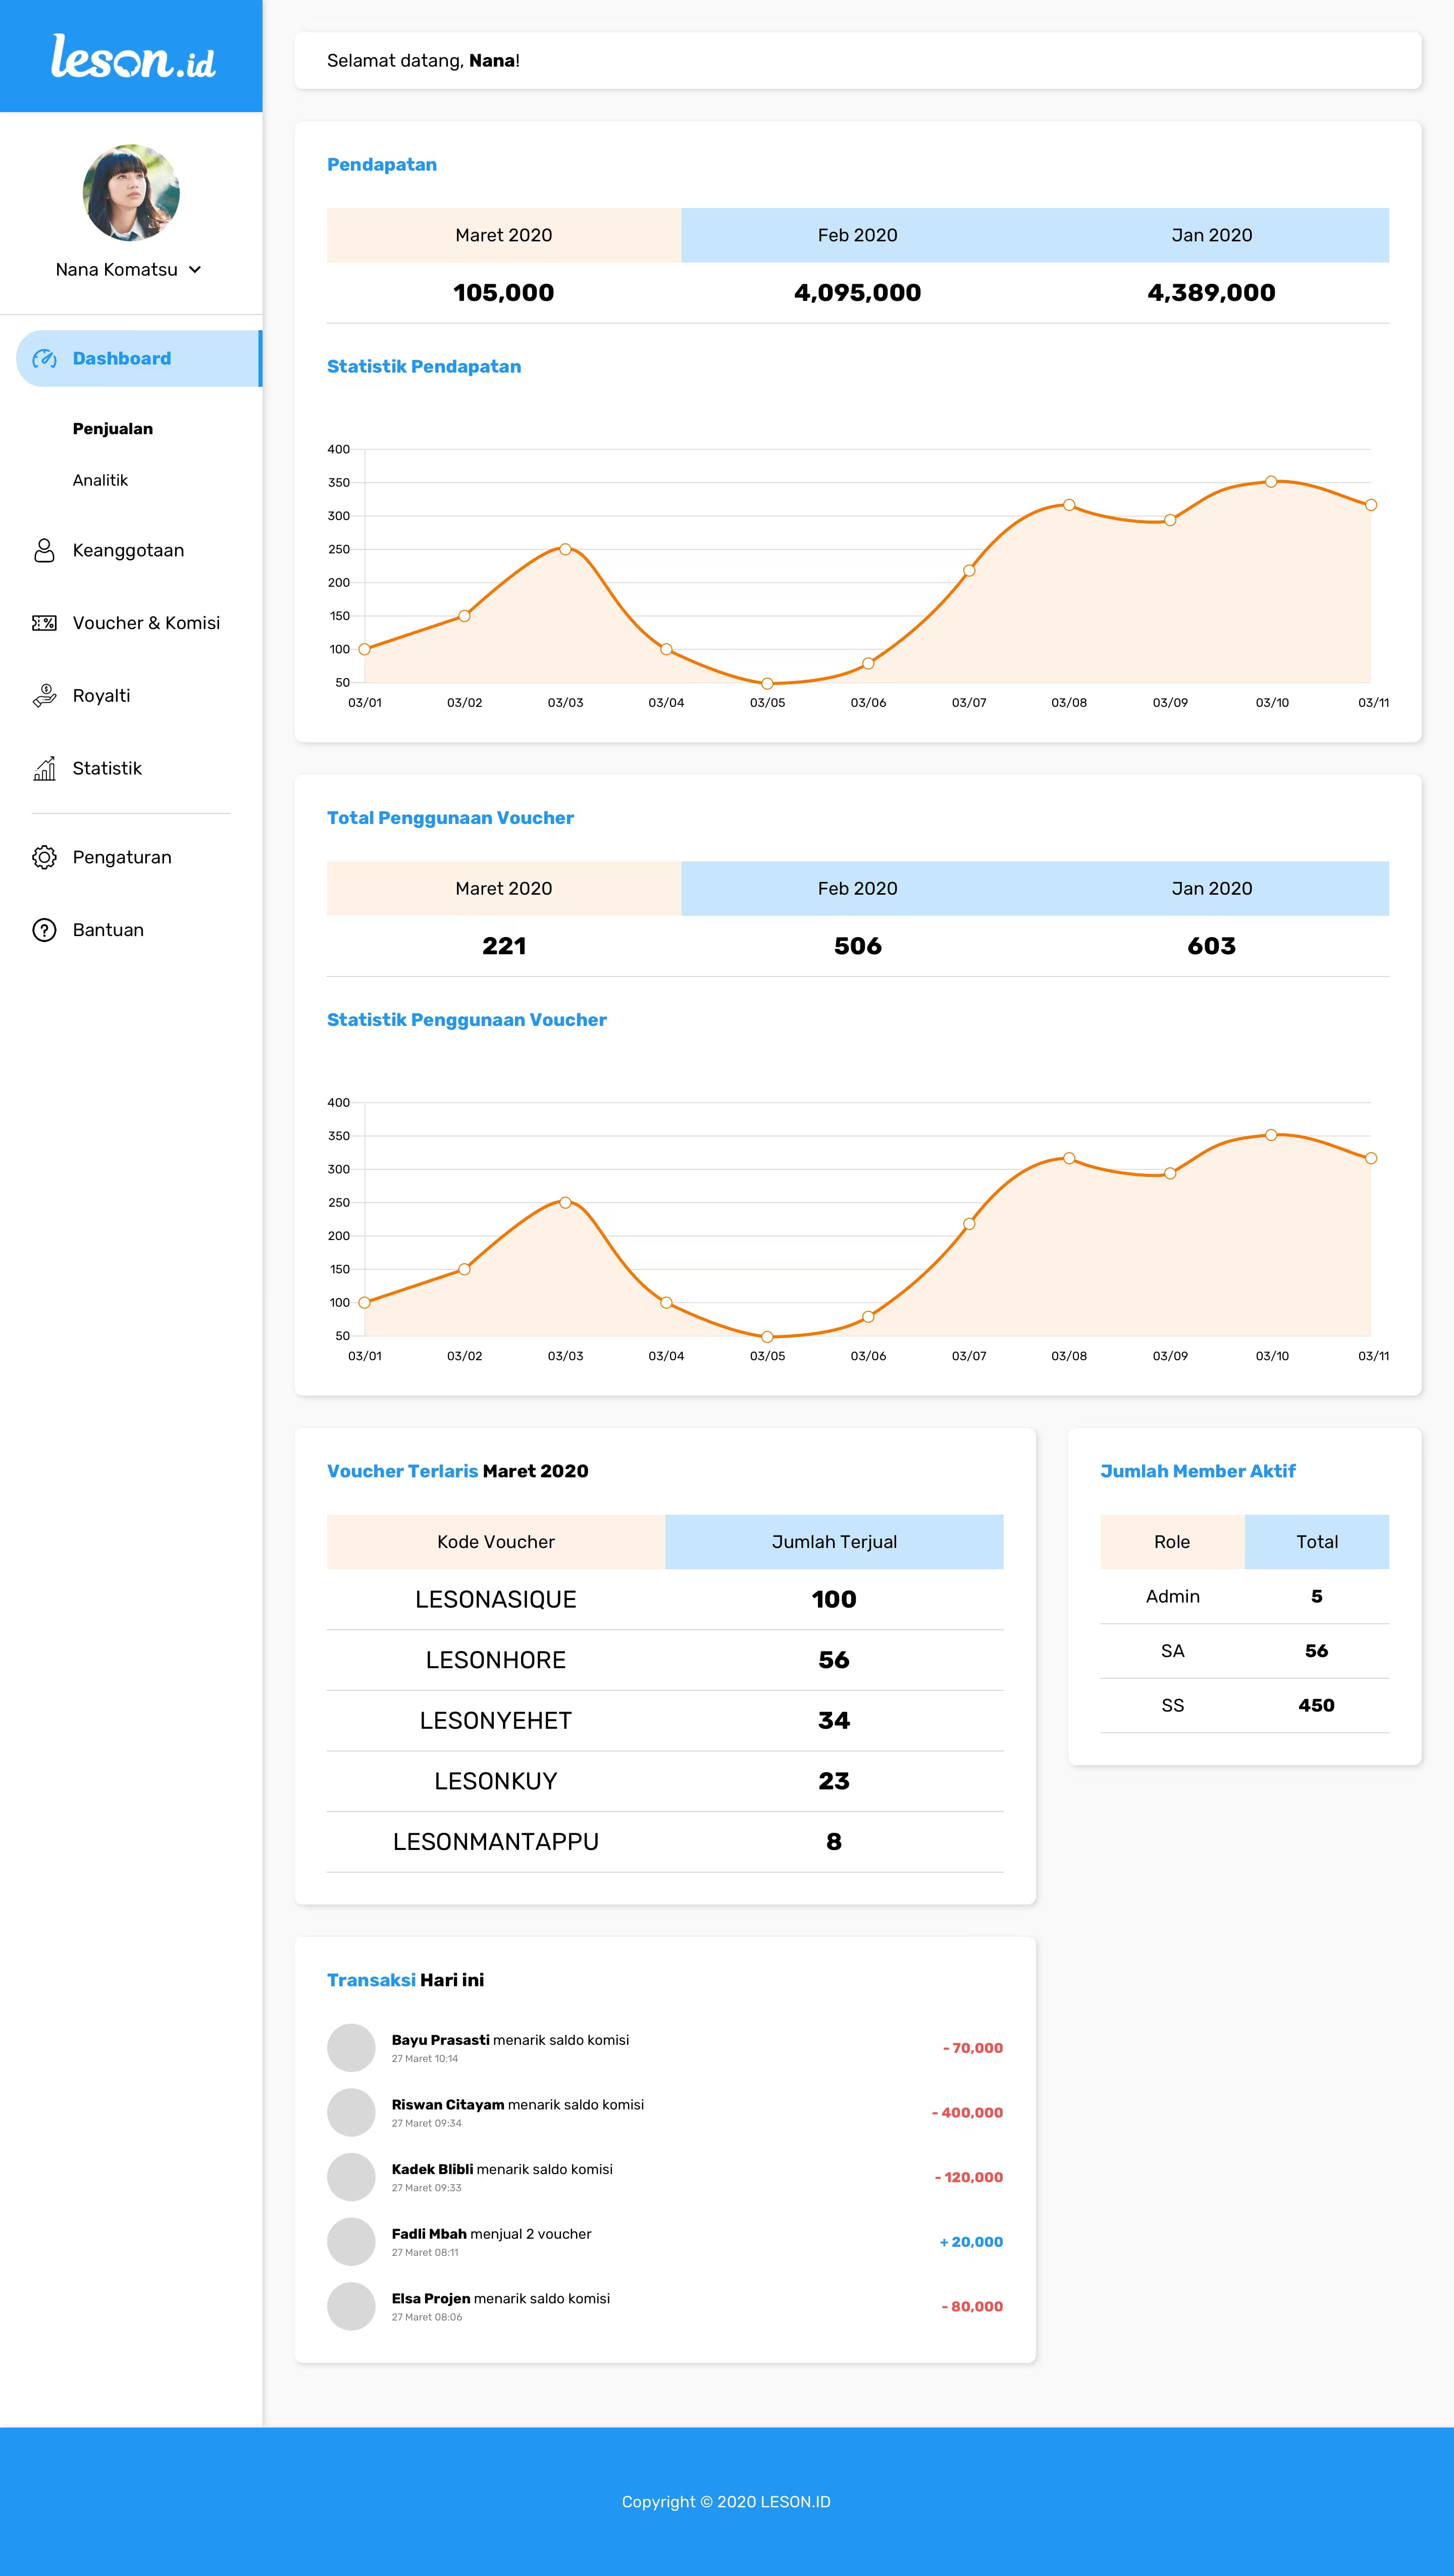The height and width of the screenshot is (2576, 1454).
Task: Click the Statistik bar chart icon
Action: (44, 768)
